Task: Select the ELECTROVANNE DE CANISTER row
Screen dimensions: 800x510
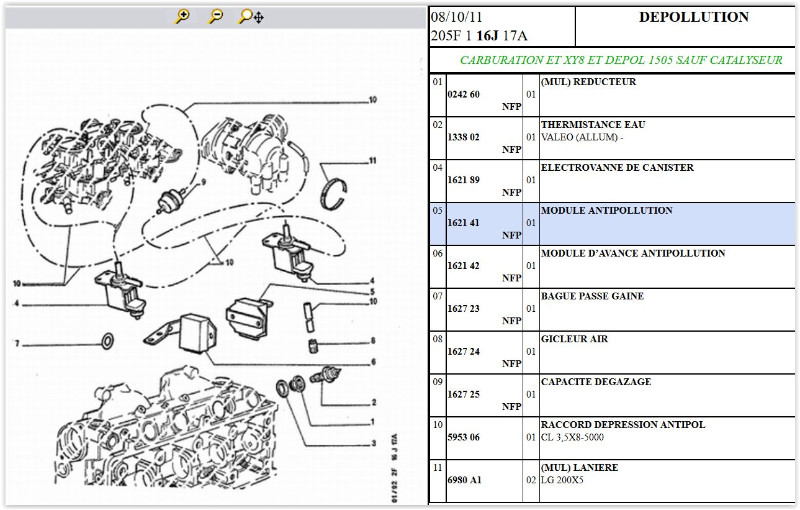Action: coord(616,168)
